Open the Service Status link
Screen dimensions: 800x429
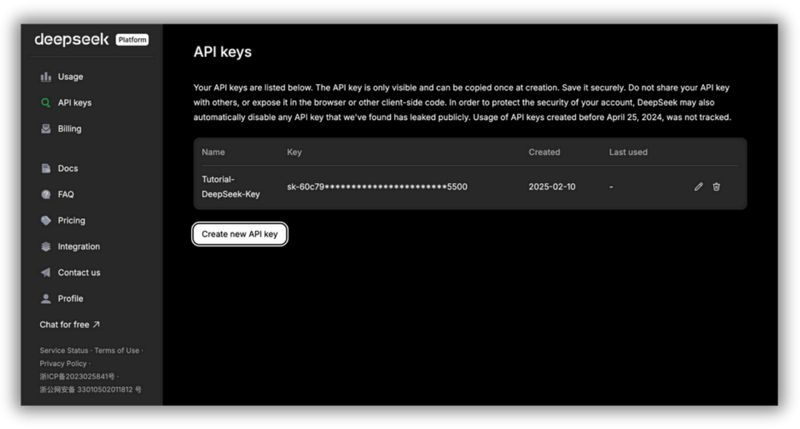[64, 350]
